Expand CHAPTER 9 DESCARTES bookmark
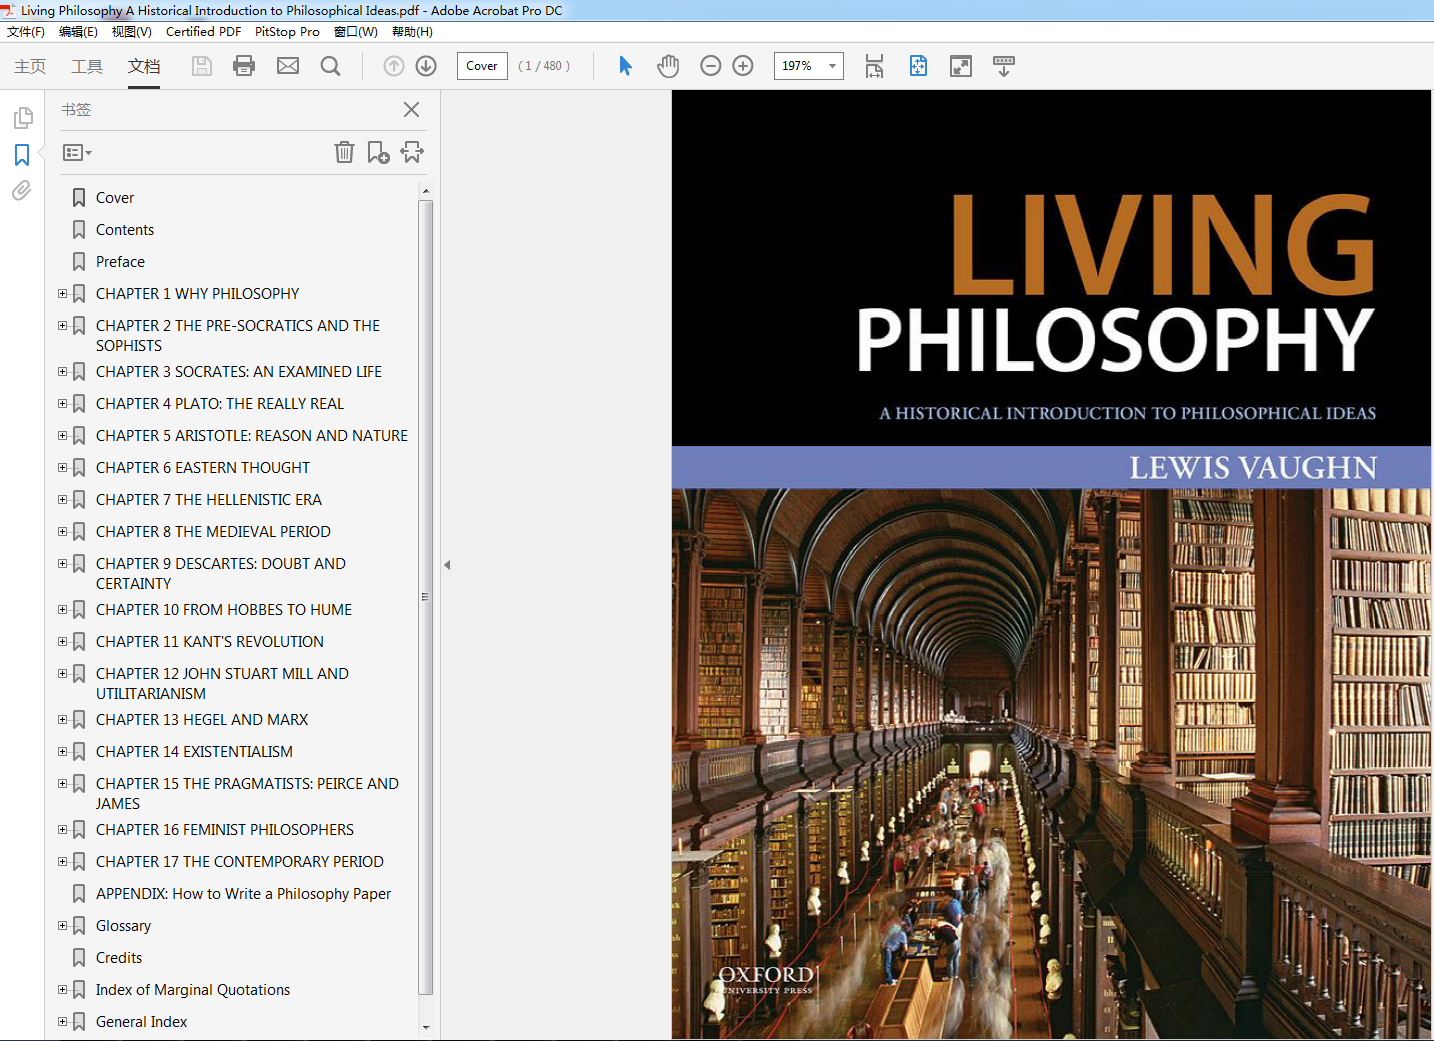The height and width of the screenshot is (1041, 1434). 63,564
